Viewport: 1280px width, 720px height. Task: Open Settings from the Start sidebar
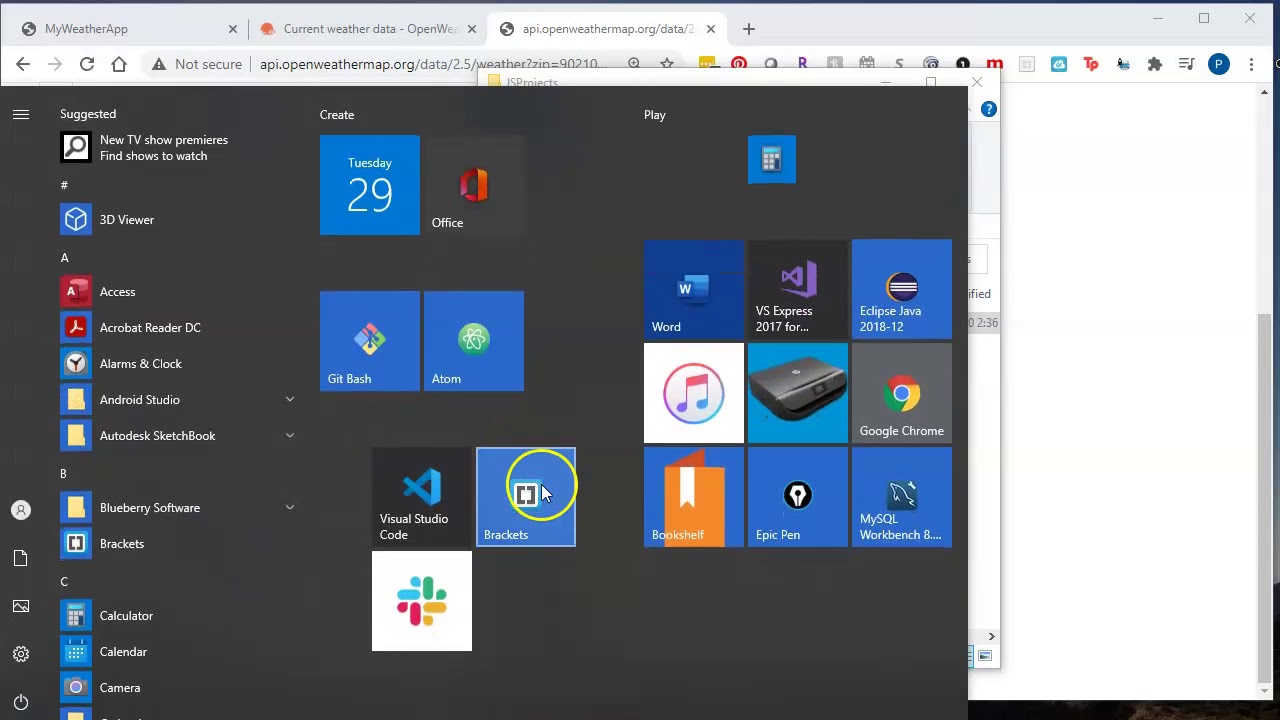(21, 654)
